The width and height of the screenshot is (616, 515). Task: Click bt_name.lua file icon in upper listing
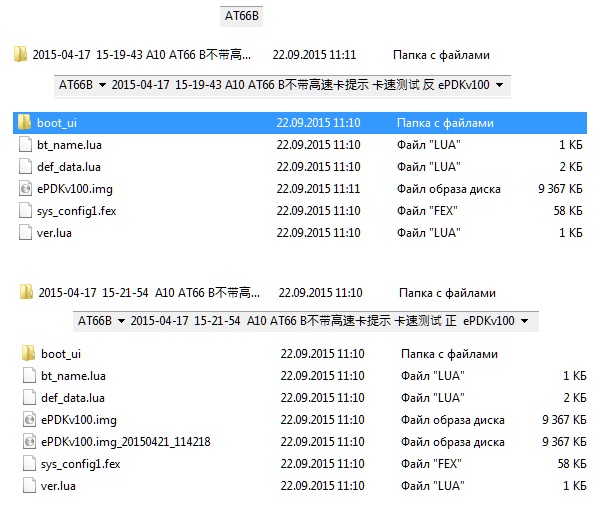[x=25, y=145]
